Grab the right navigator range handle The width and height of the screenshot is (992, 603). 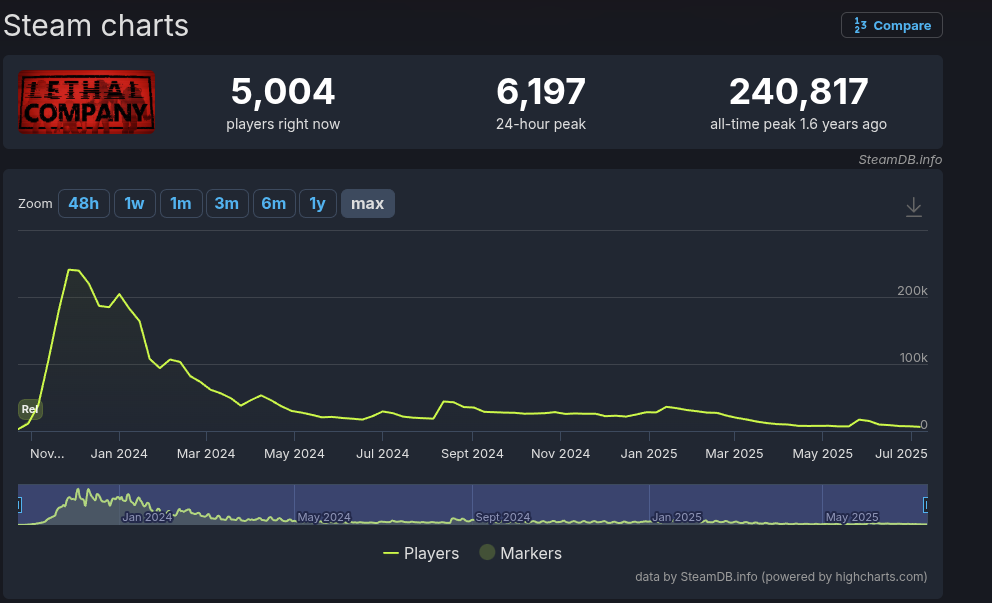tap(926, 504)
